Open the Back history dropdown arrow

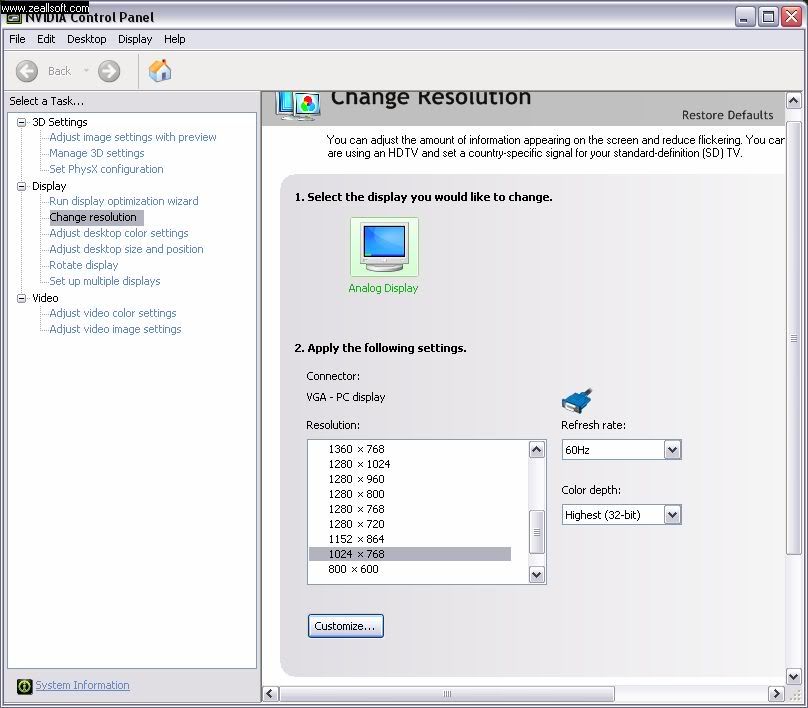coord(86,71)
